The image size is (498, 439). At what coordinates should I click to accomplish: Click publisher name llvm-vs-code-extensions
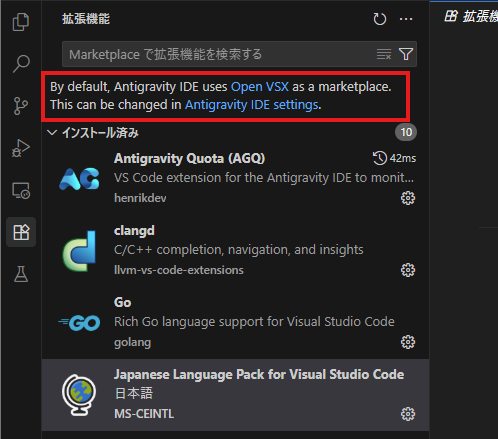pyautogui.click(x=179, y=270)
